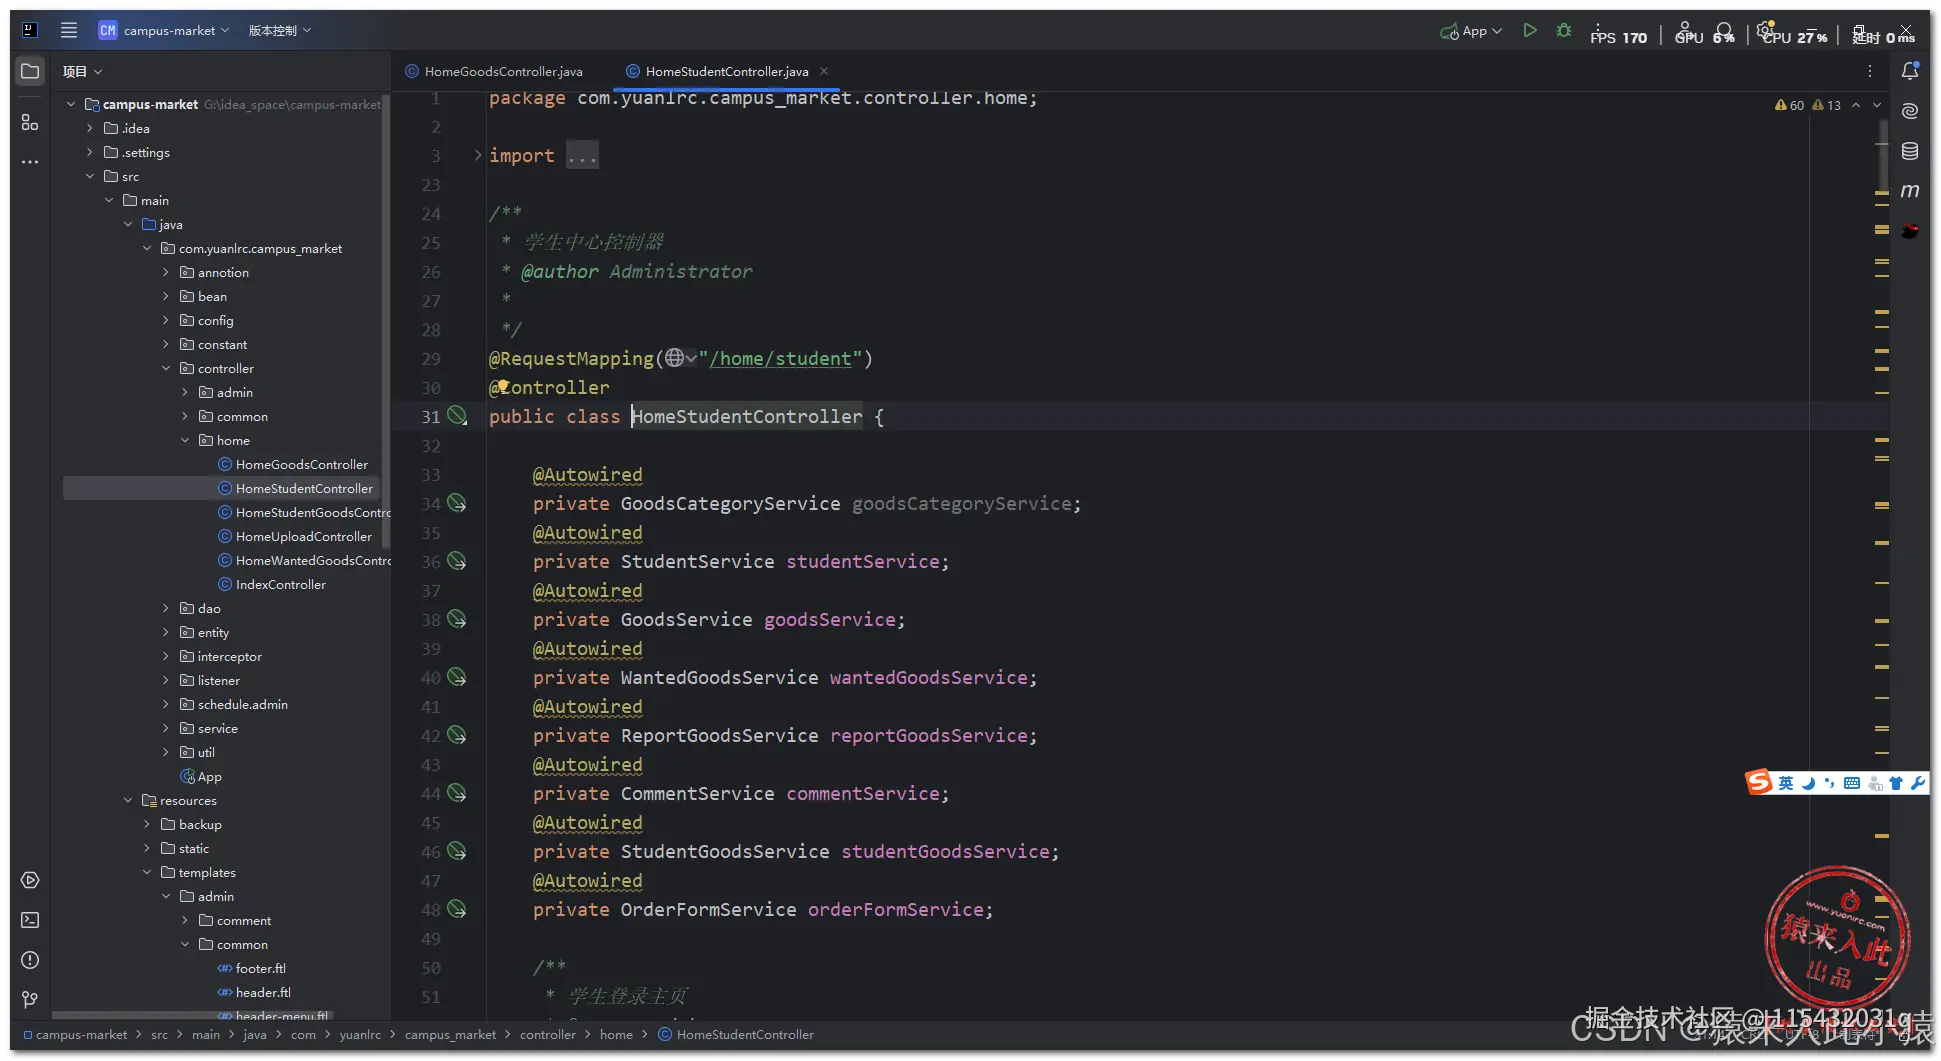Open the Maven tool window
The image size is (1941, 1061).
1910,191
